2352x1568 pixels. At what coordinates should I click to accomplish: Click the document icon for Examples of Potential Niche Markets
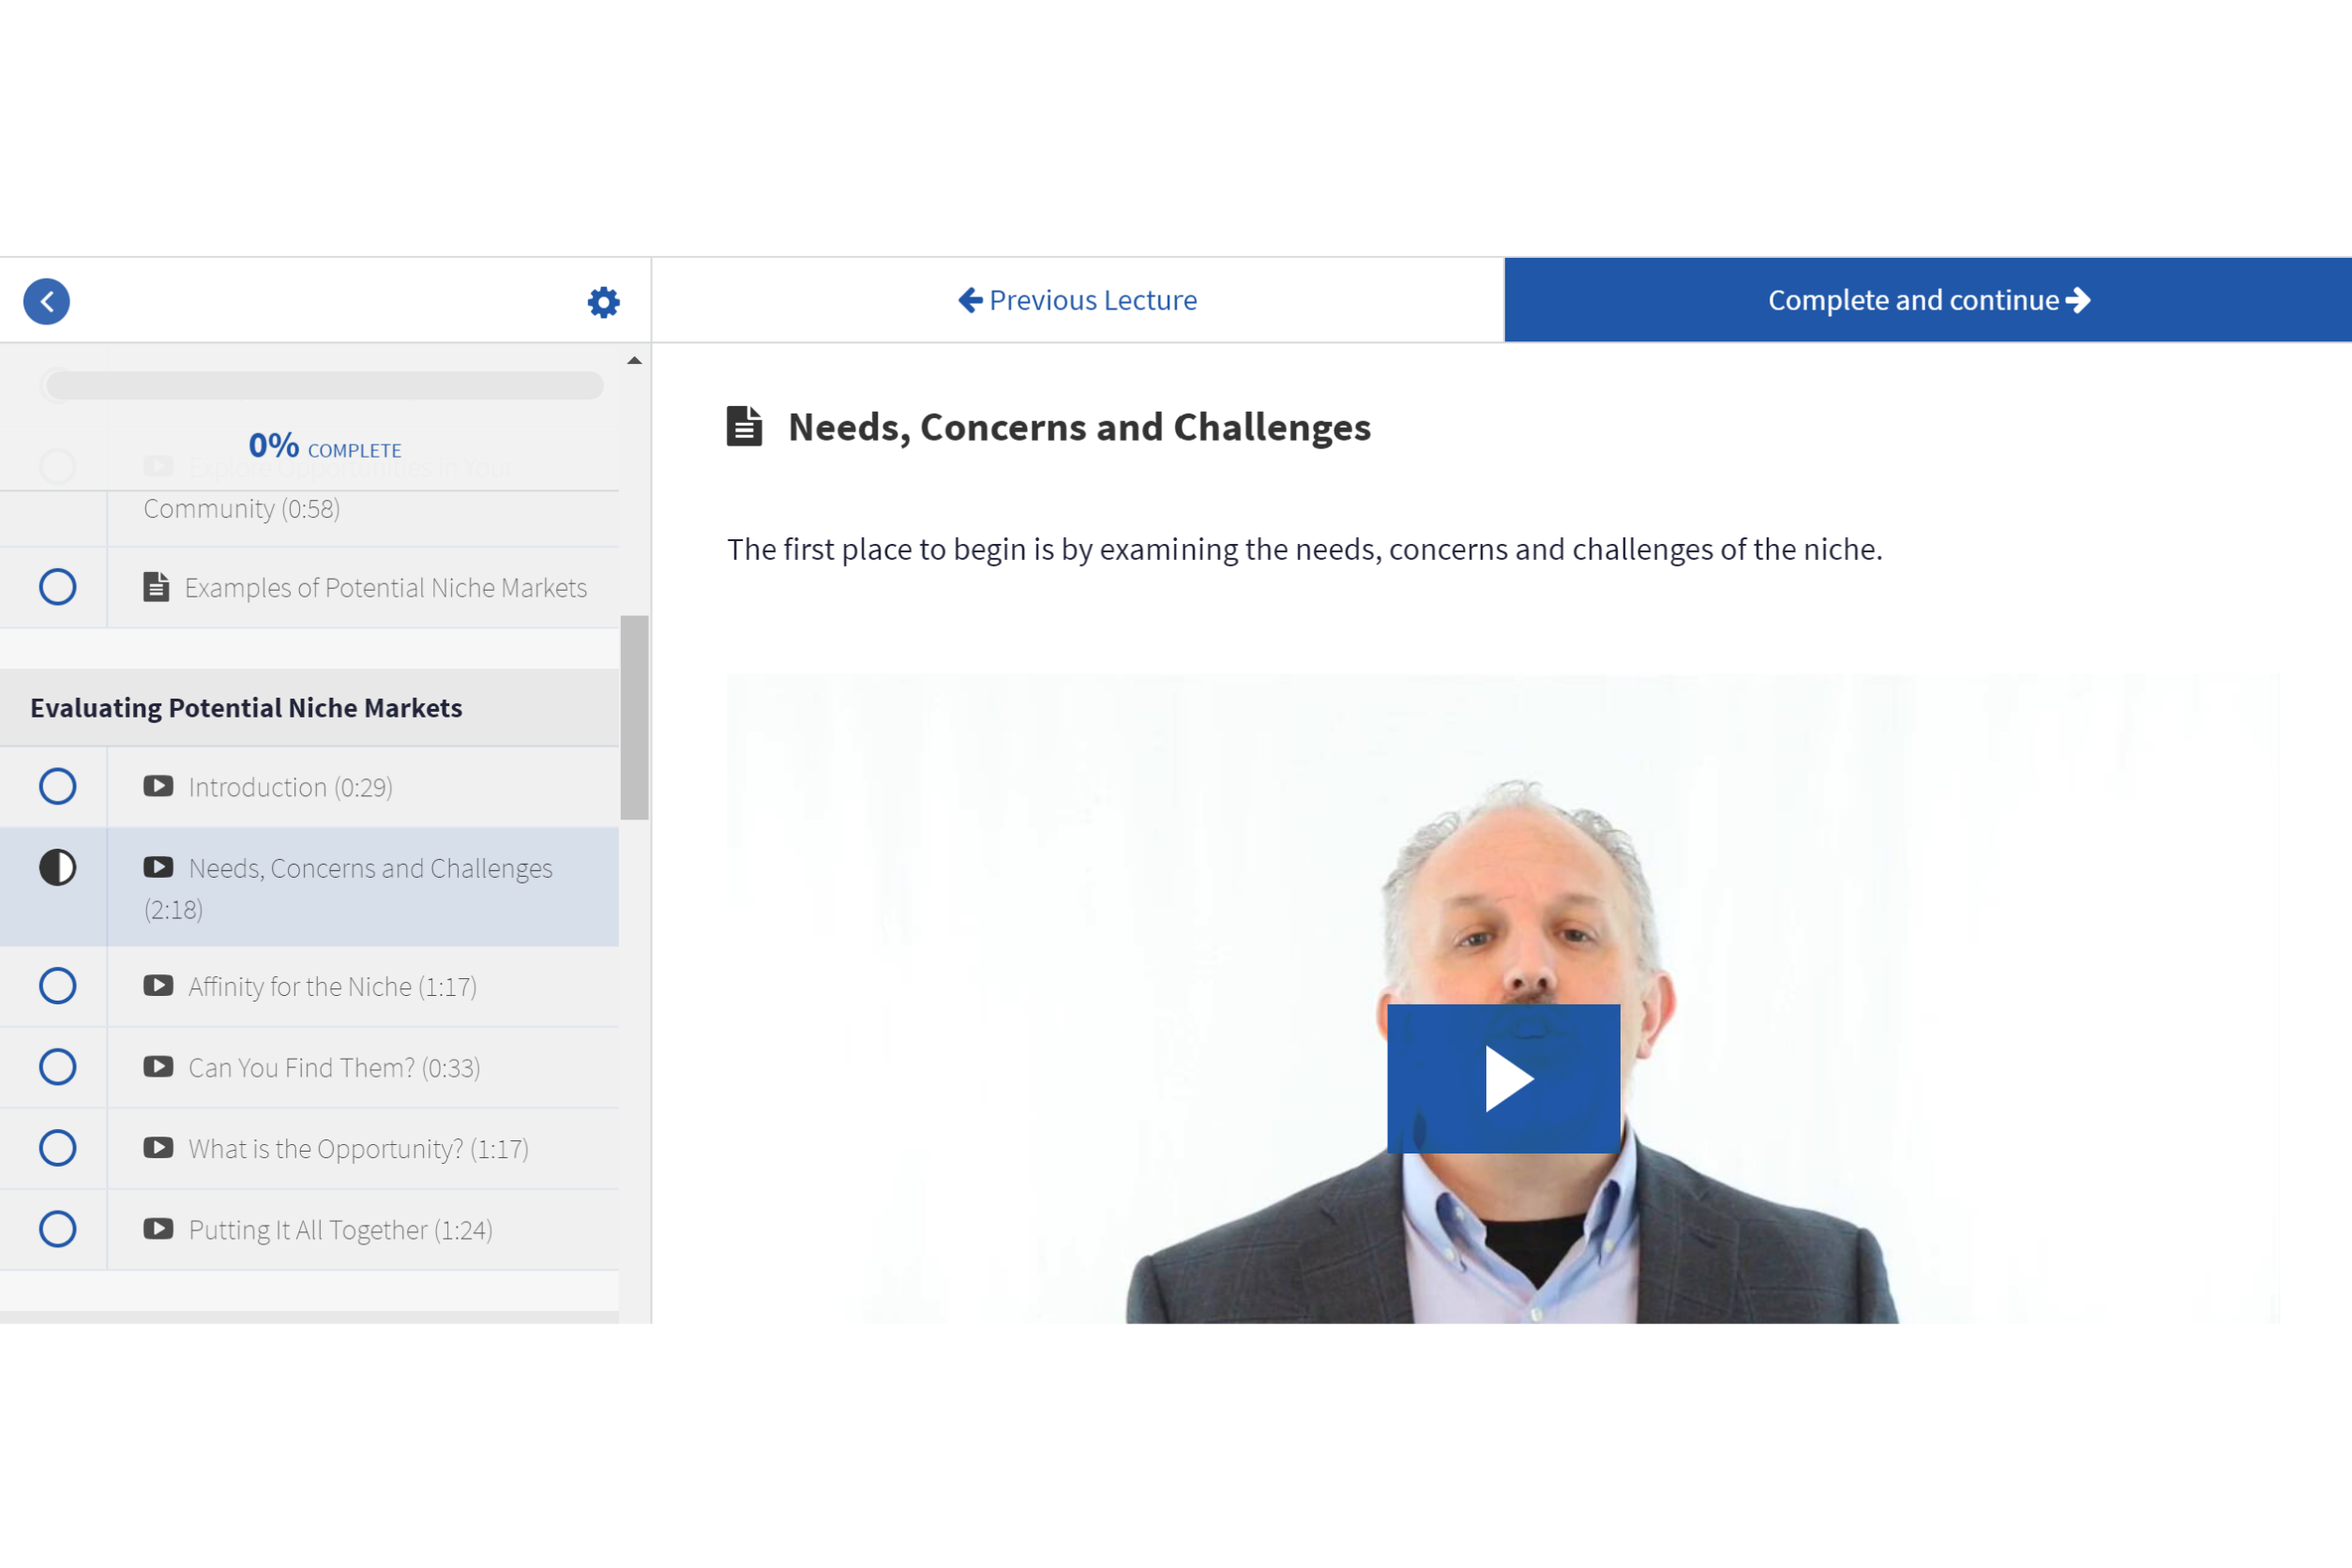tap(156, 587)
